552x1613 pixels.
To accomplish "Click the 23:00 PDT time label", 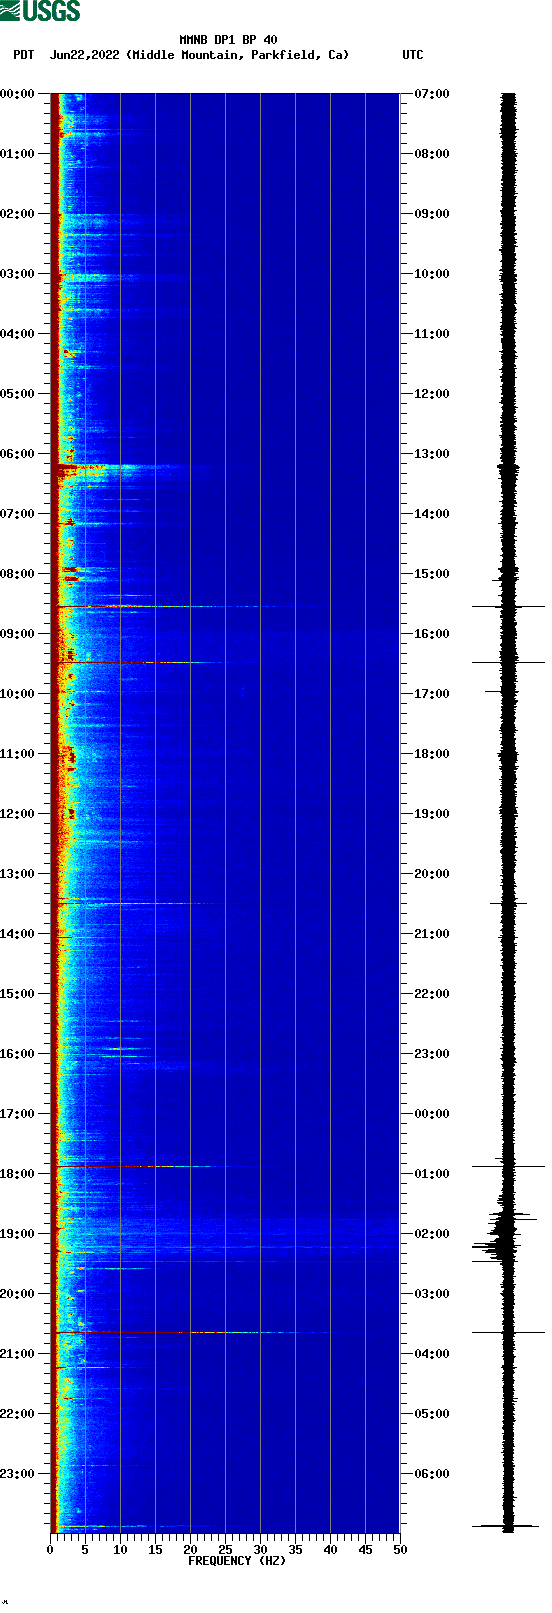I will click(x=18, y=1474).
